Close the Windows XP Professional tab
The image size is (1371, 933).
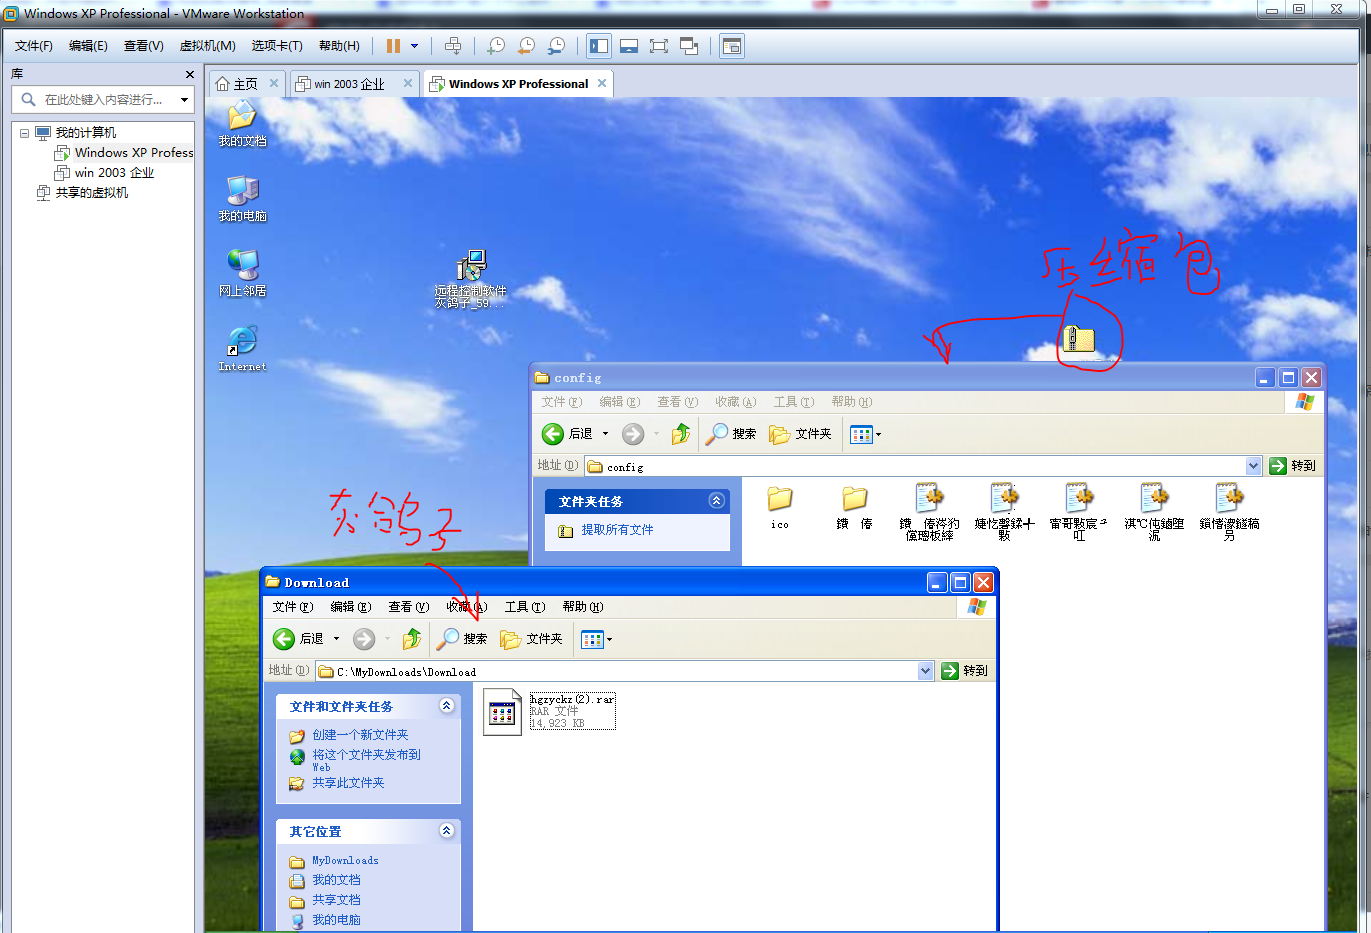pyautogui.click(x=602, y=83)
